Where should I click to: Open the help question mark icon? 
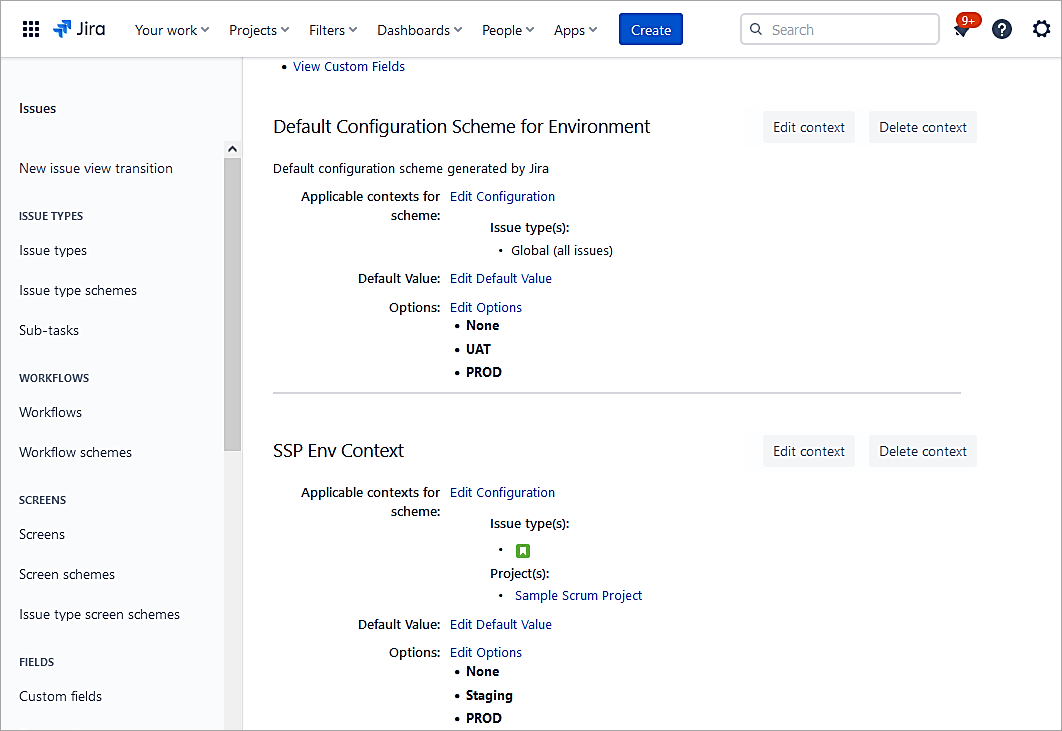(x=1001, y=29)
